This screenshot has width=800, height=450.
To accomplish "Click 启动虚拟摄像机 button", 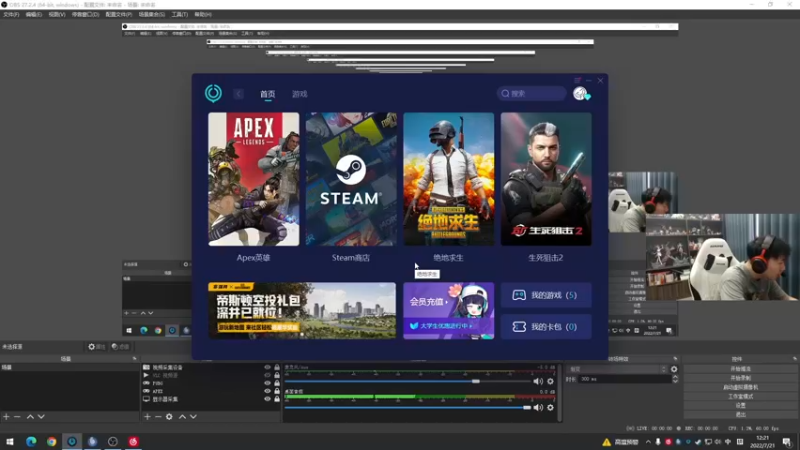I will 740,387.
